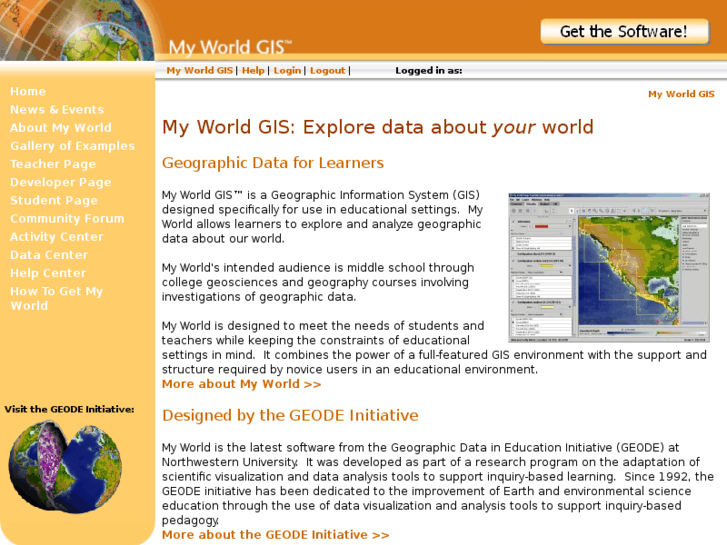Visit the Student Page
Image resolution: width=727 pixels, height=545 pixels.
pos(54,200)
